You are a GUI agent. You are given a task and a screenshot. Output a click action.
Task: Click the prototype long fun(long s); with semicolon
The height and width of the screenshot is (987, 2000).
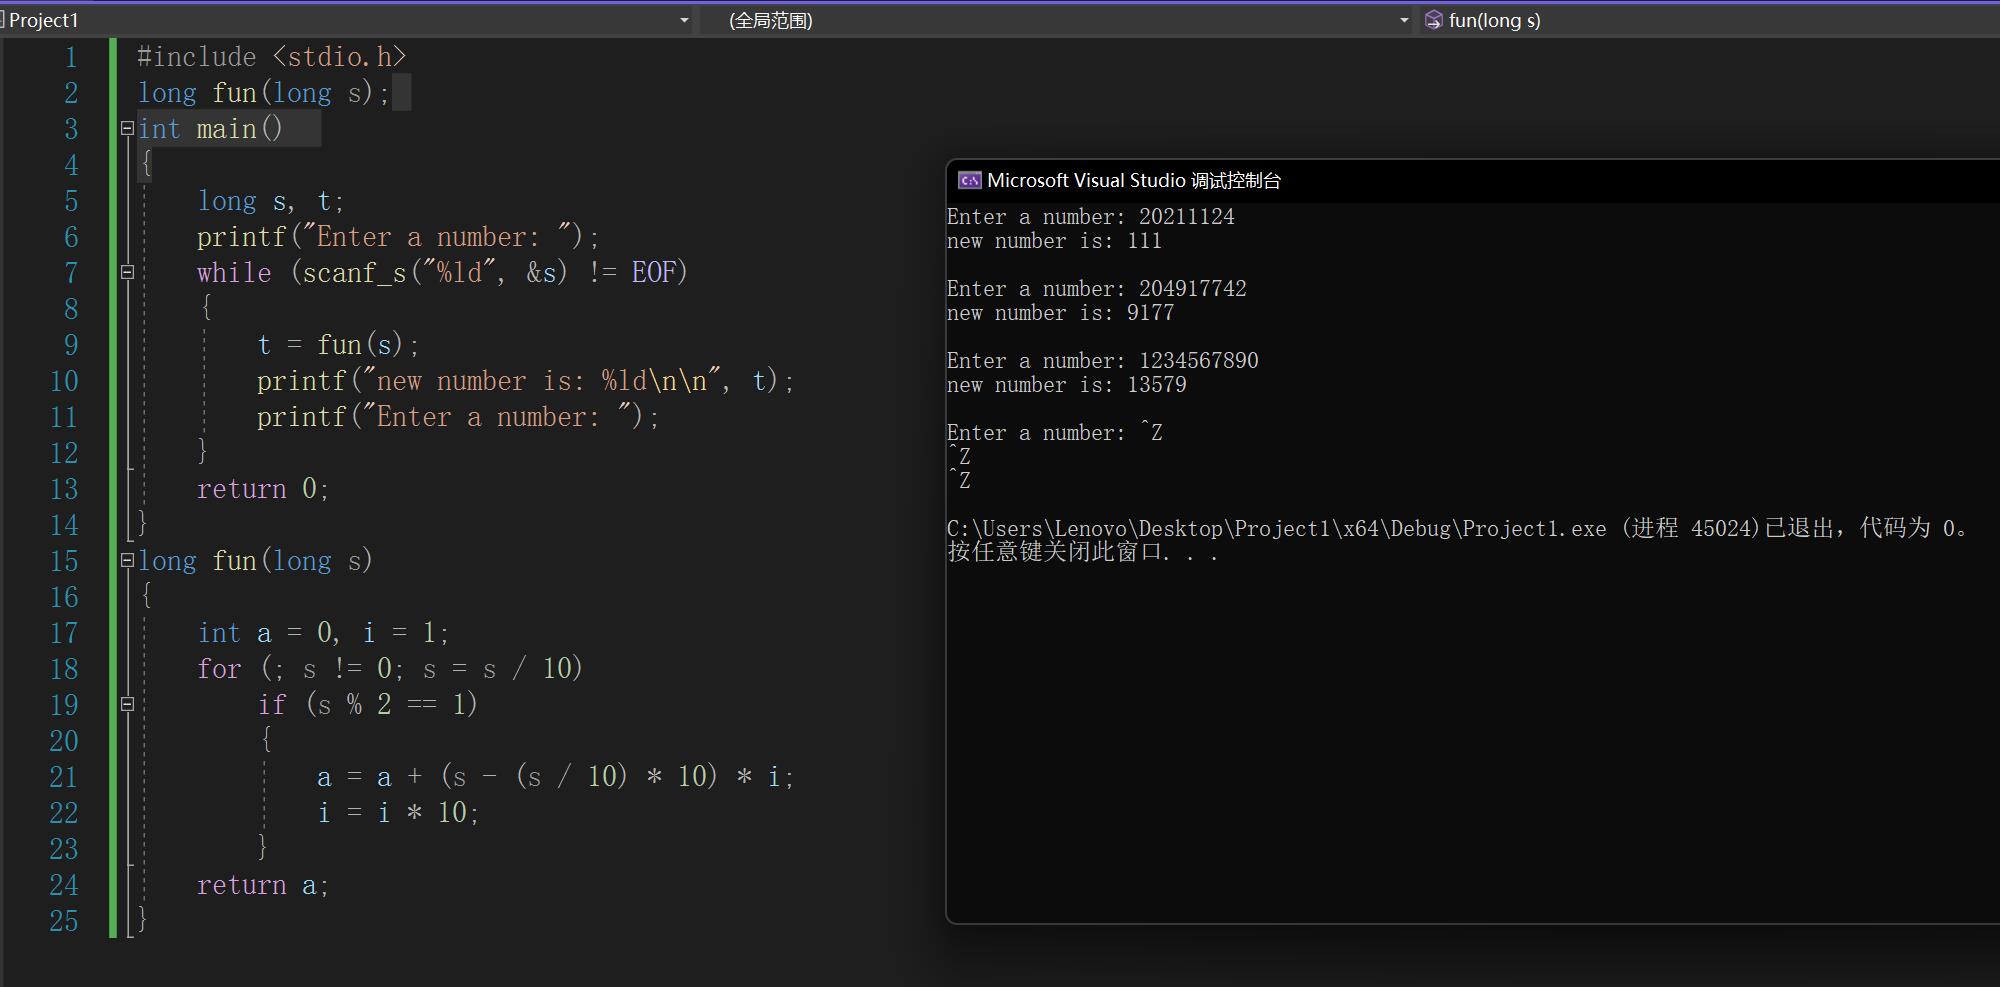click(264, 93)
